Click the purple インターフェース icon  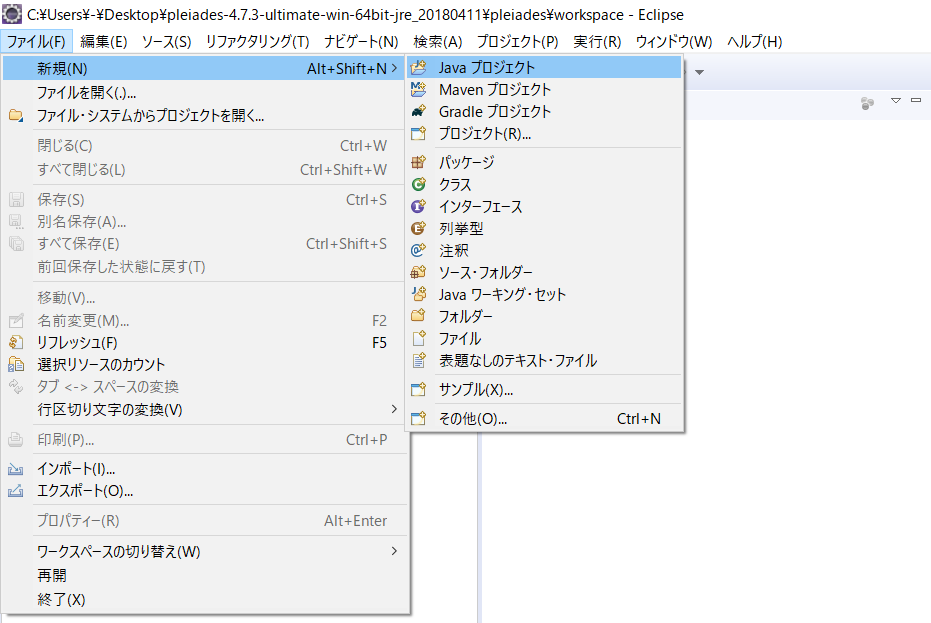click(x=419, y=207)
